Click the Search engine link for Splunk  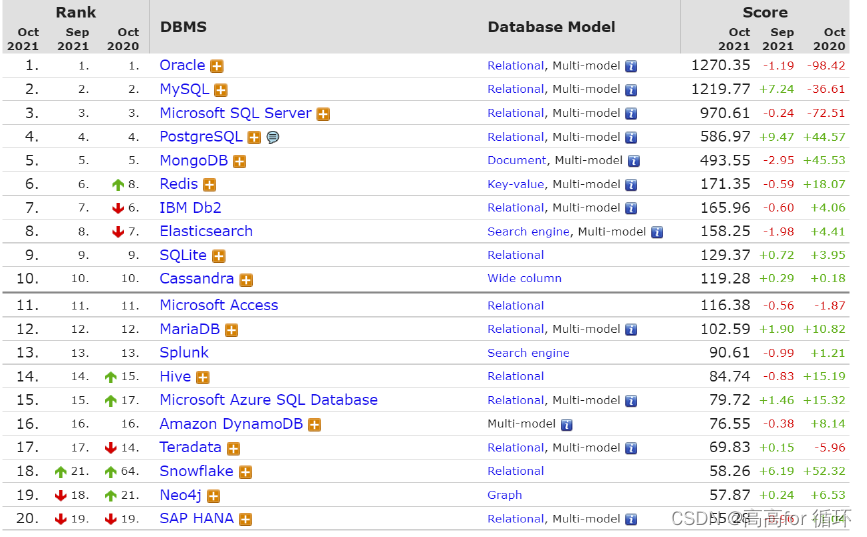point(528,353)
